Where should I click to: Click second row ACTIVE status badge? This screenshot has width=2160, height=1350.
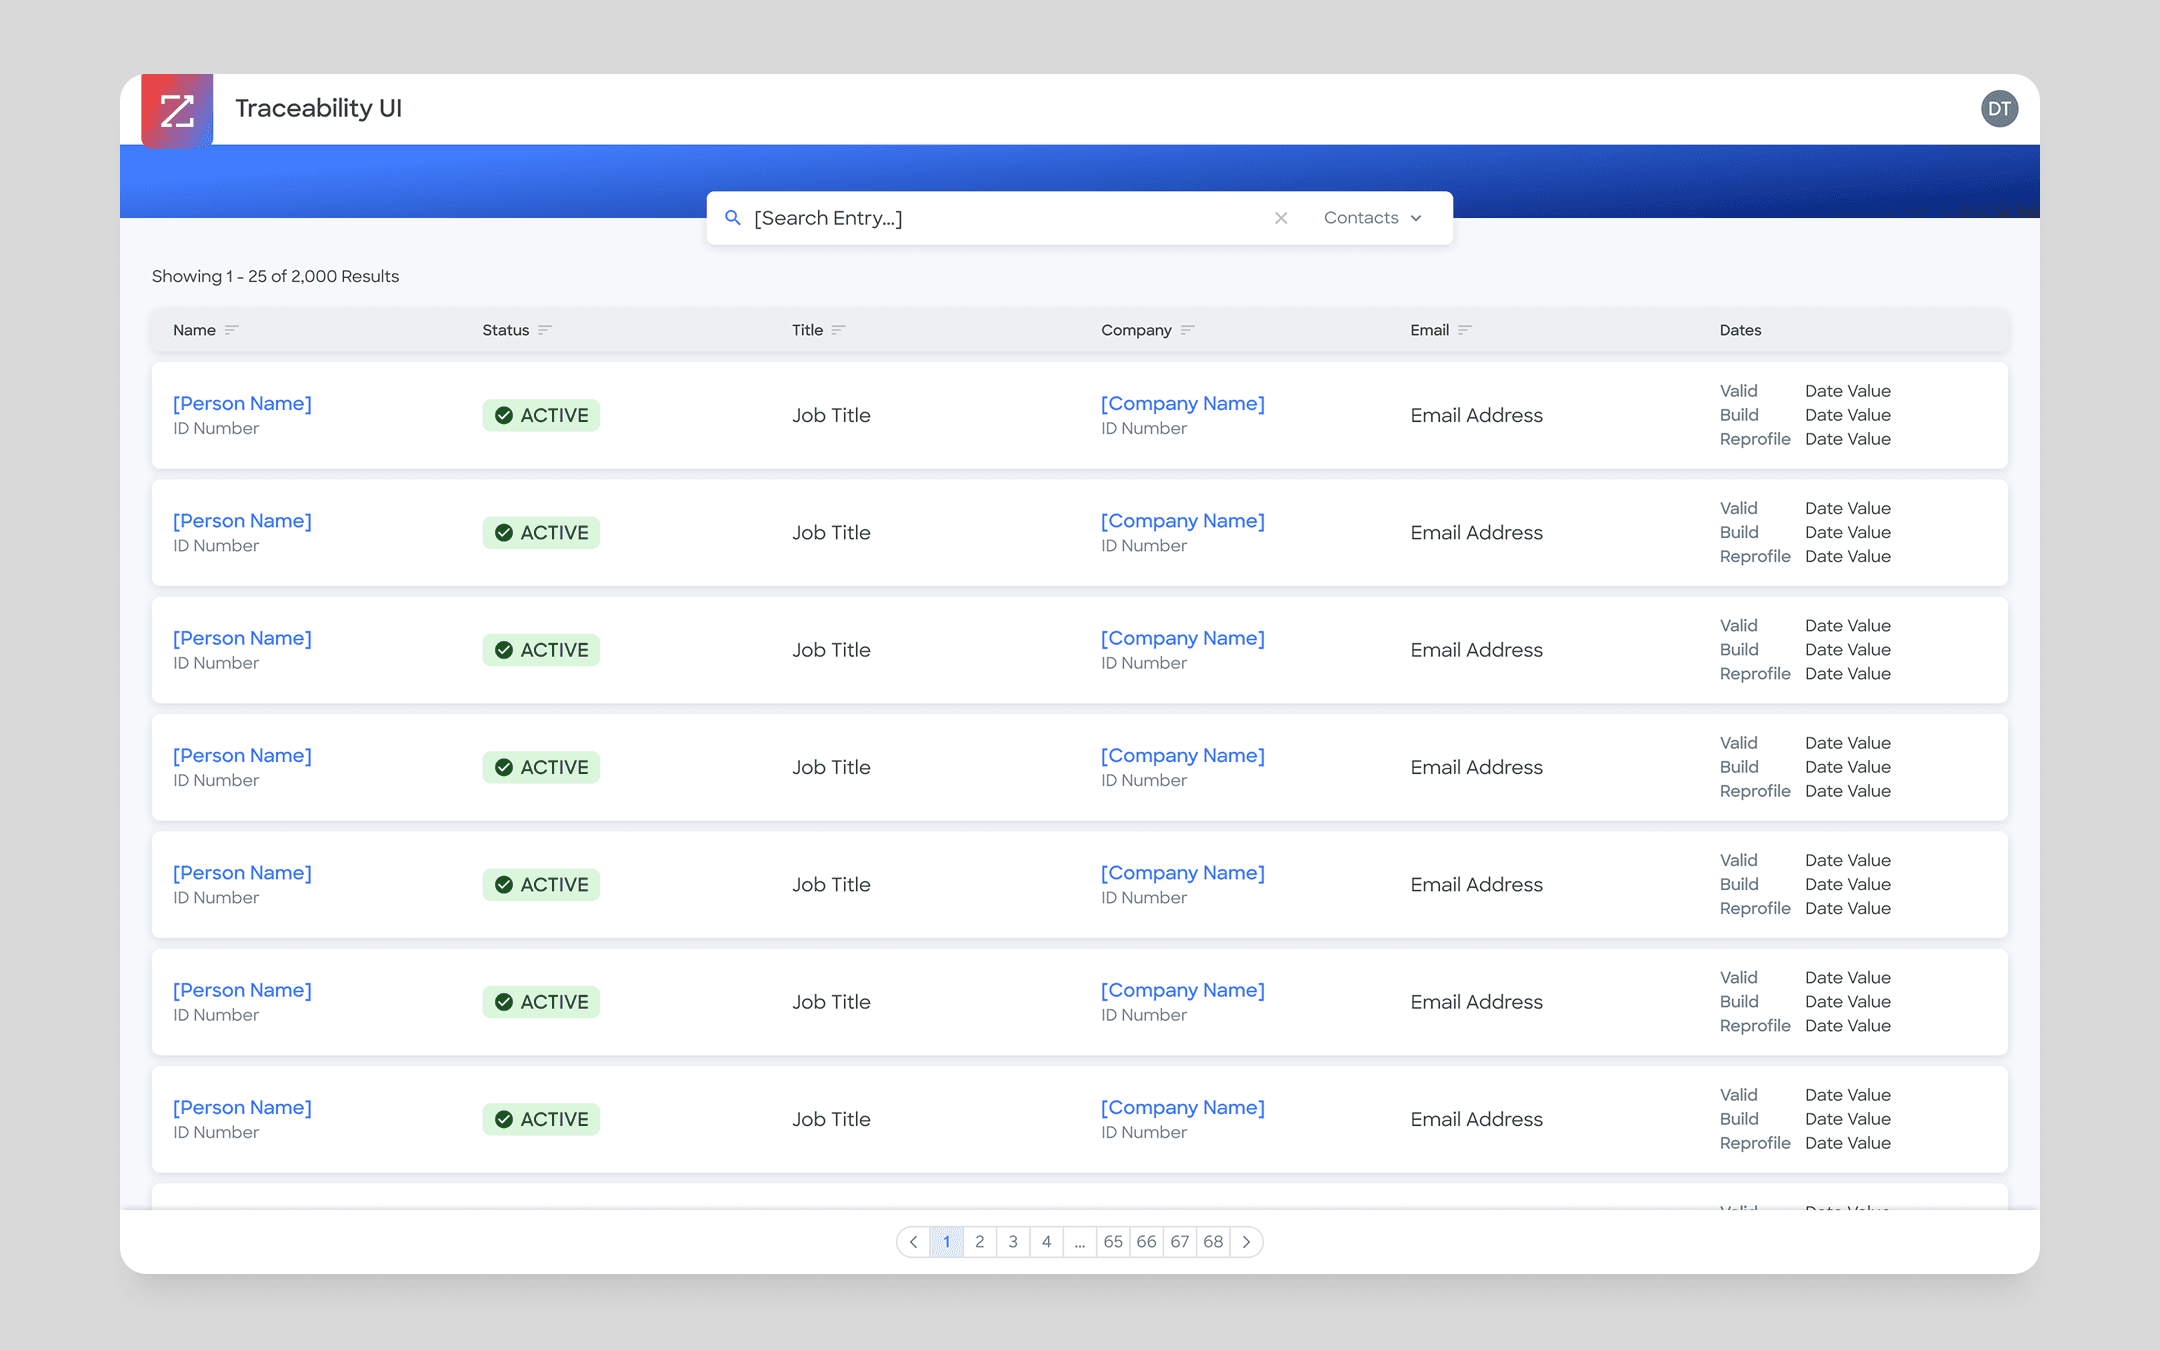click(x=541, y=533)
